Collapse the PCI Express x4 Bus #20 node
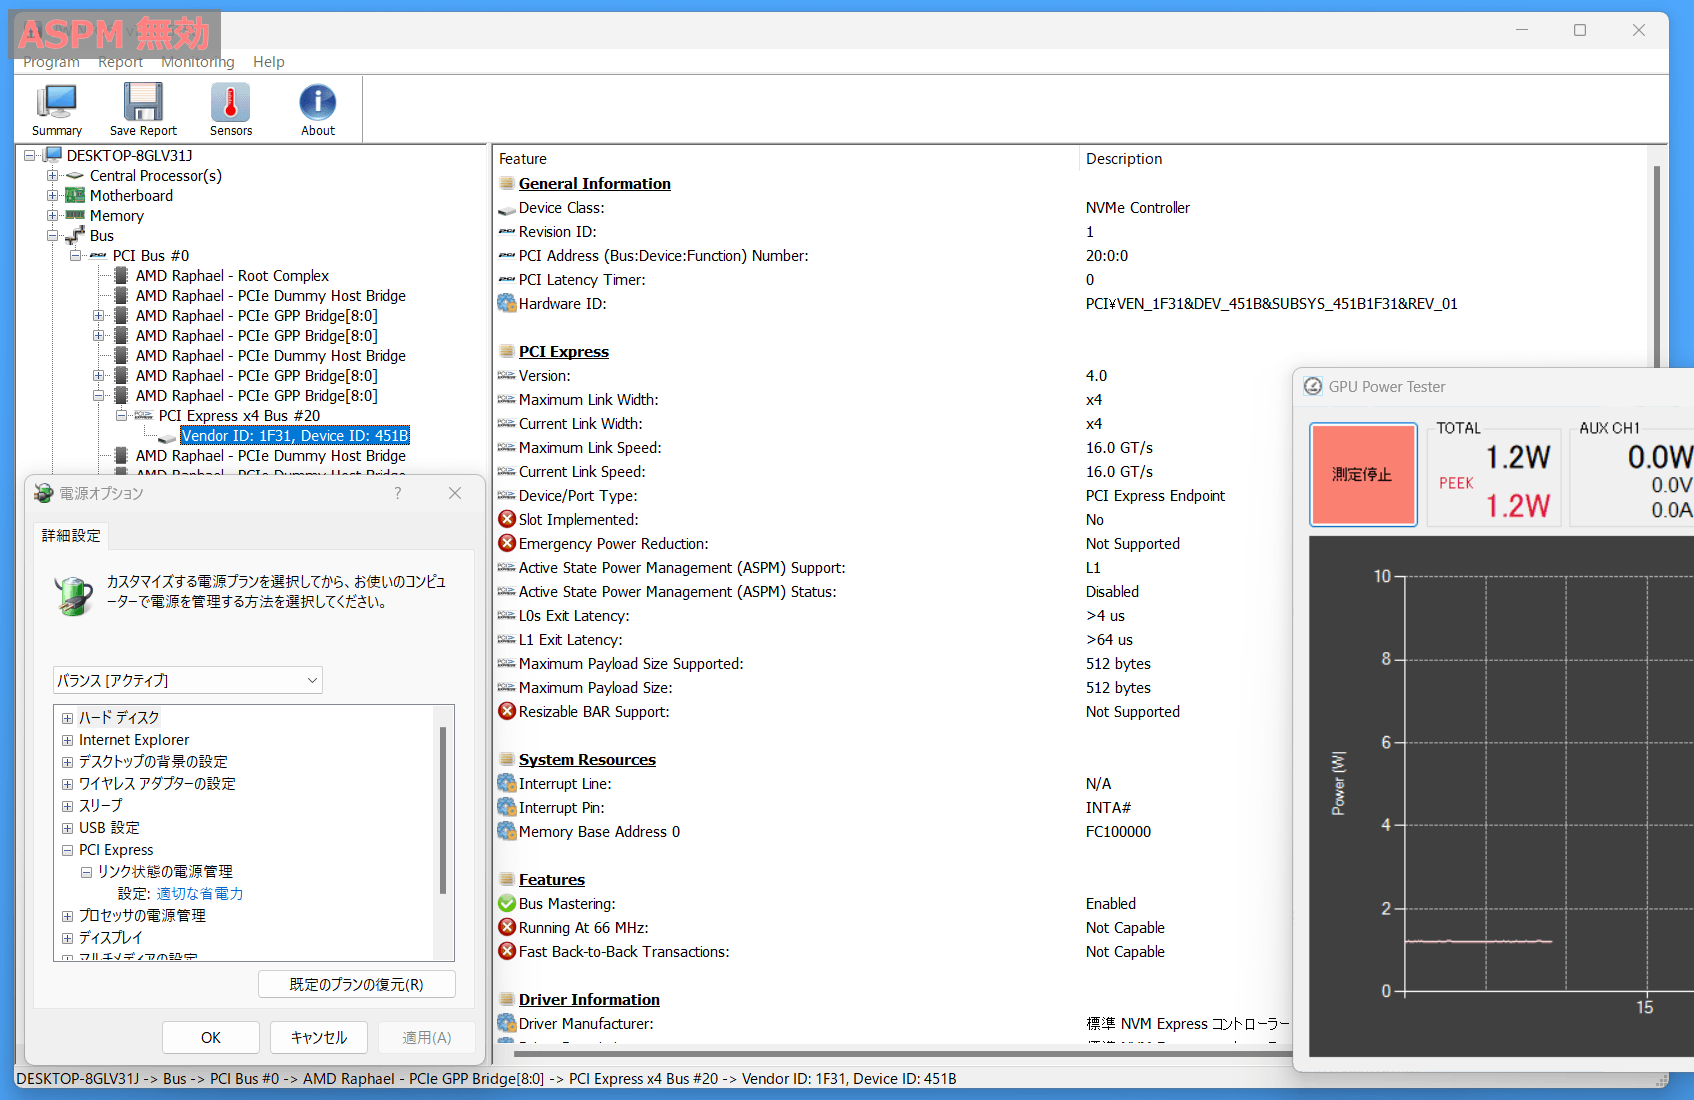1694x1100 pixels. [122, 416]
